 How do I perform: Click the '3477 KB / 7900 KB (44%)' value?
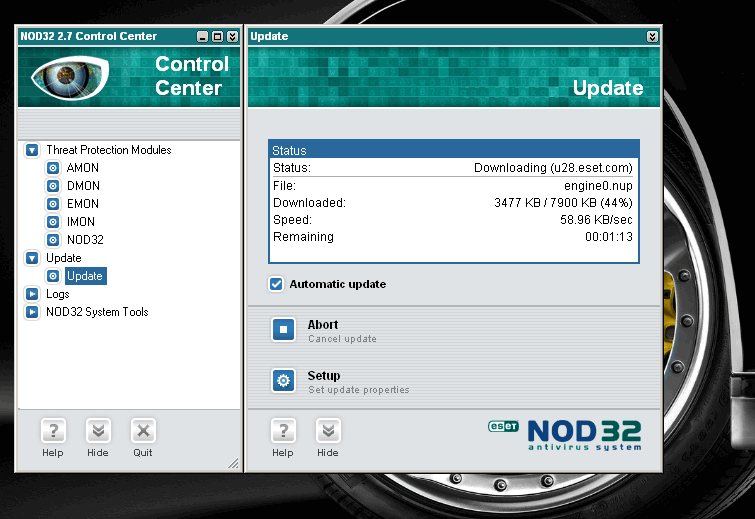pos(563,203)
